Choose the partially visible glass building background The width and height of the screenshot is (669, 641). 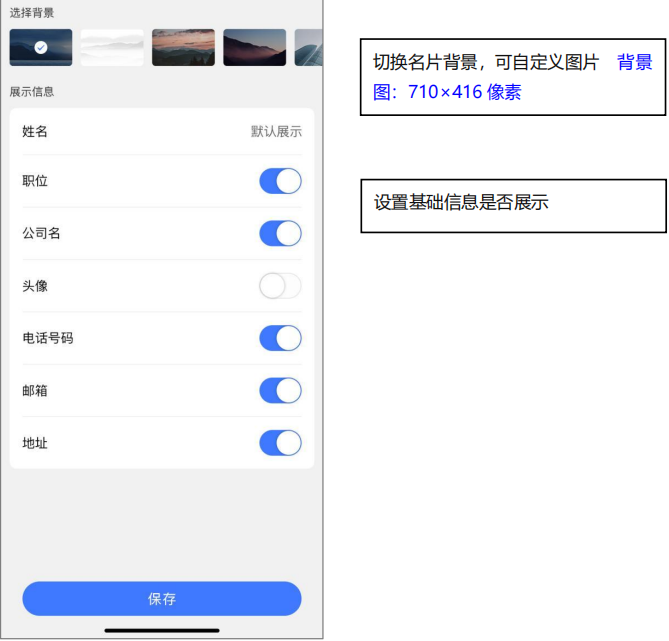coord(308,47)
